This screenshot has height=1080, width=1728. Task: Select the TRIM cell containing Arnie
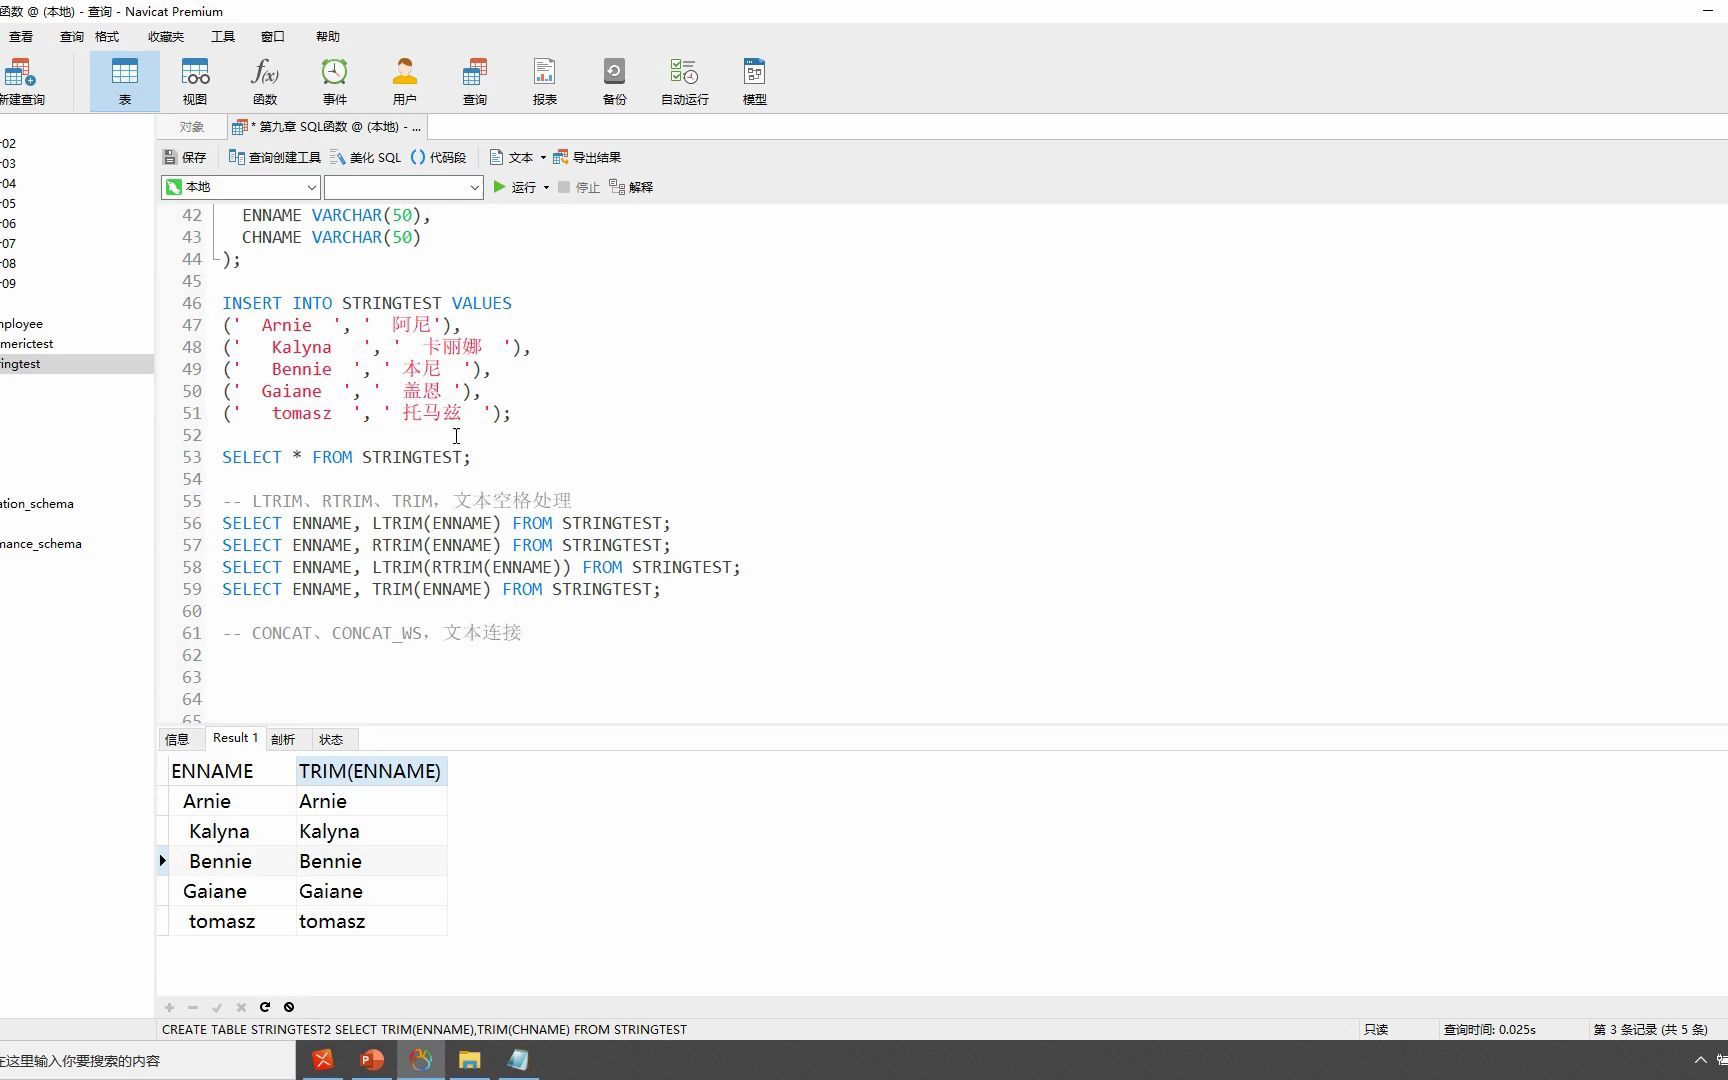point(370,801)
